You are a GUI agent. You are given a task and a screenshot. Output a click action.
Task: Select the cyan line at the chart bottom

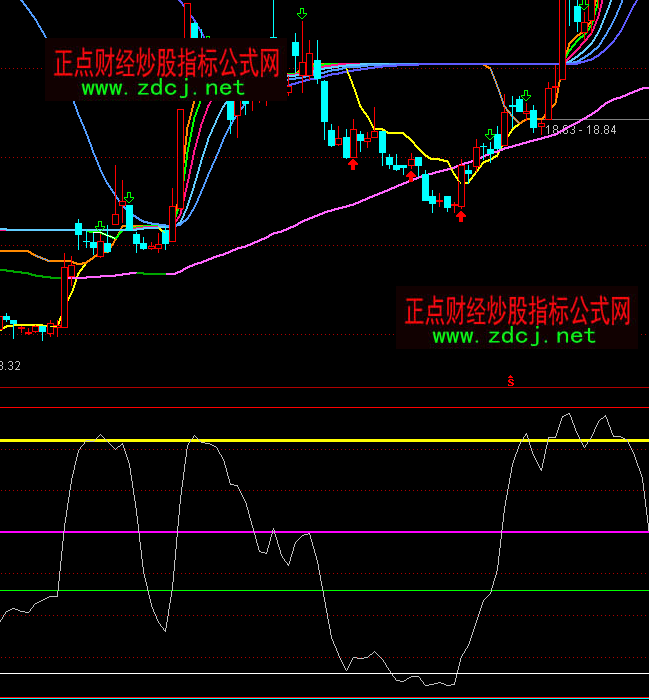coord(300,697)
